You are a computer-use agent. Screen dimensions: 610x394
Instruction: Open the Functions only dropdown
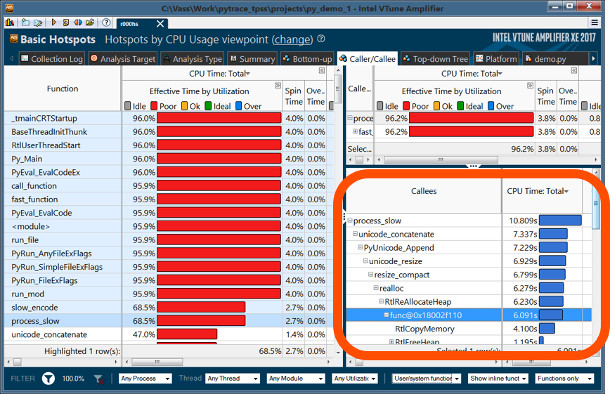point(564,378)
